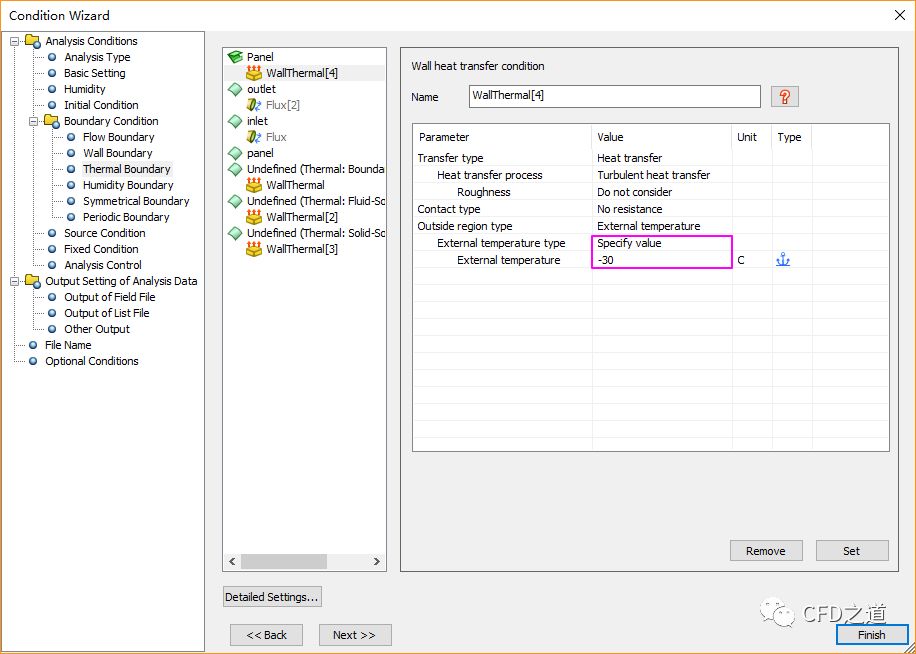Screen dimensions: 916x654
Task: Select the WallThermal[2] condition icon
Action: tap(254, 217)
